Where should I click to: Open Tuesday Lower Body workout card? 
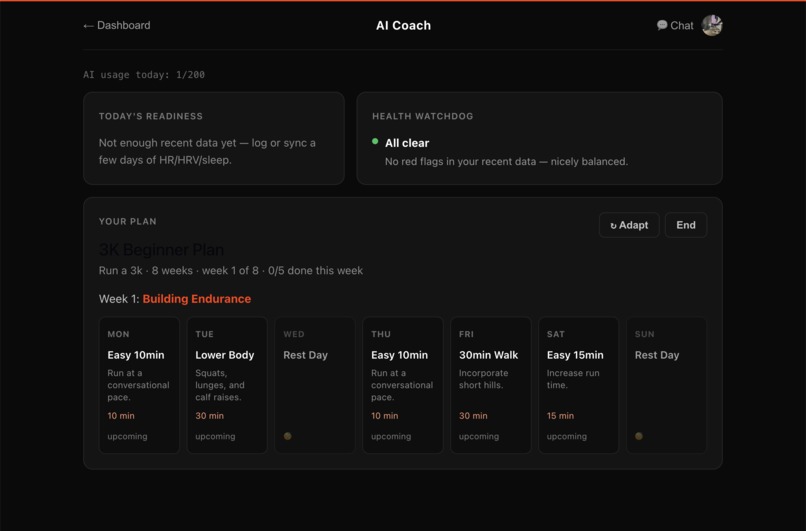click(227, 385)
